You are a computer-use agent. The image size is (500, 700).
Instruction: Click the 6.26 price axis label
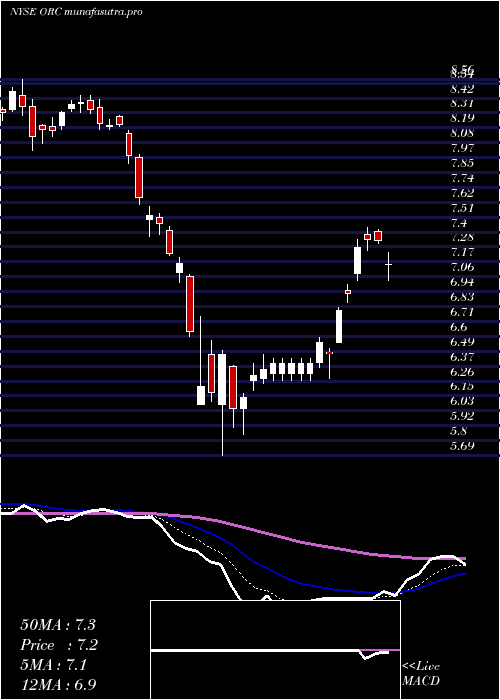[462, 371]
